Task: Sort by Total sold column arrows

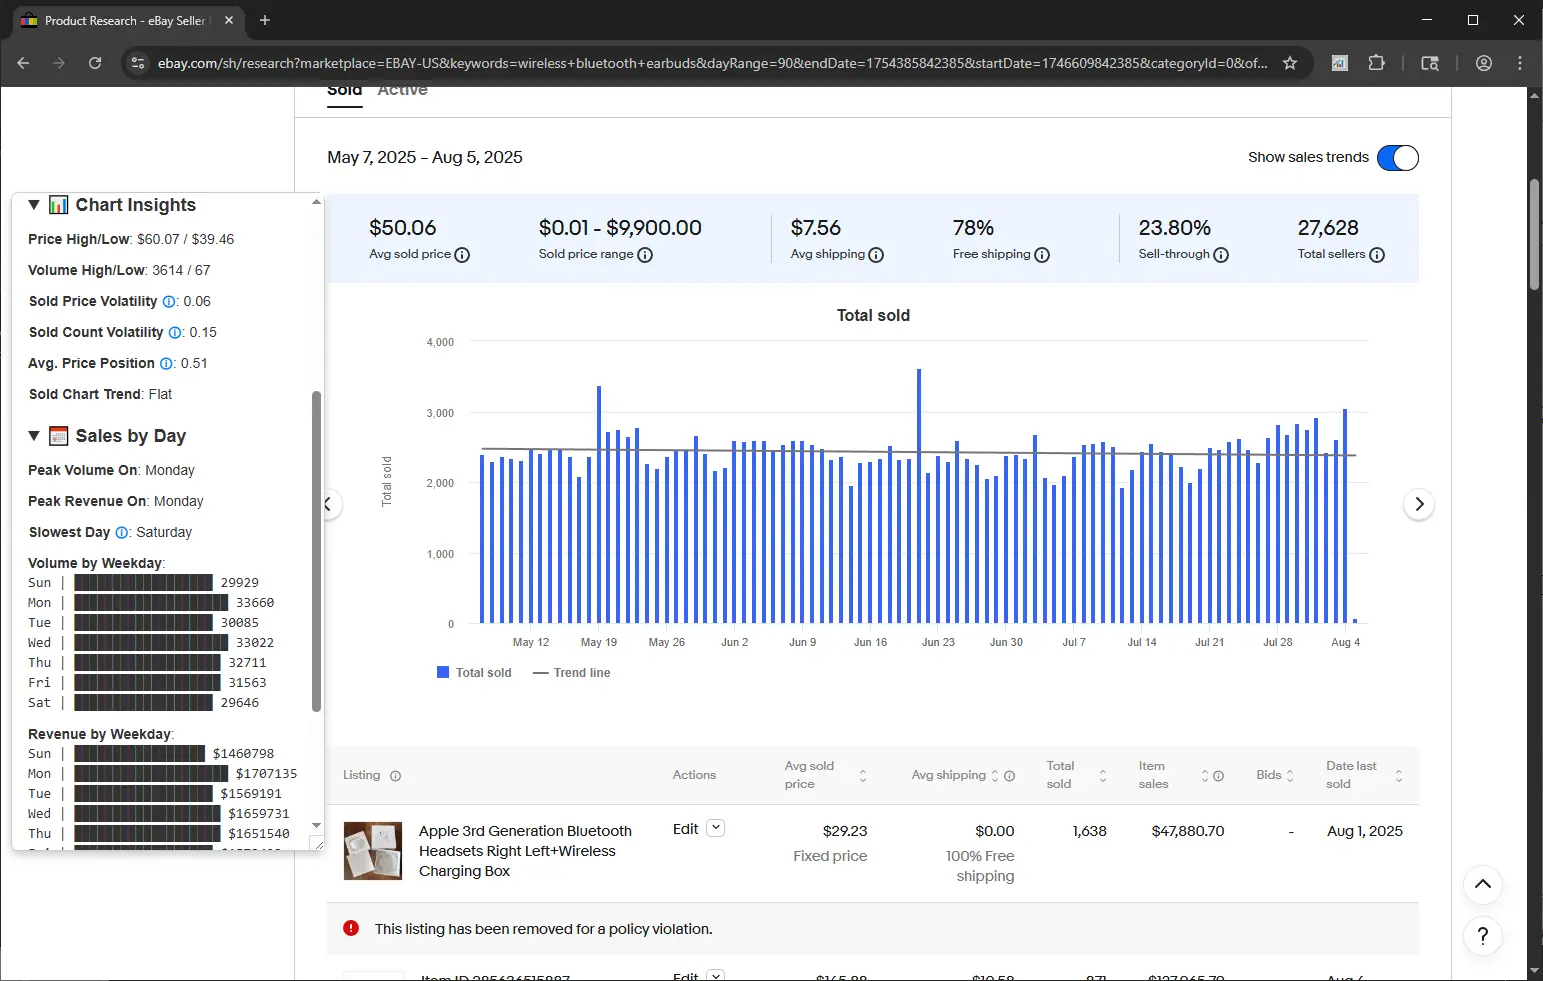Action: (1103, 776)
